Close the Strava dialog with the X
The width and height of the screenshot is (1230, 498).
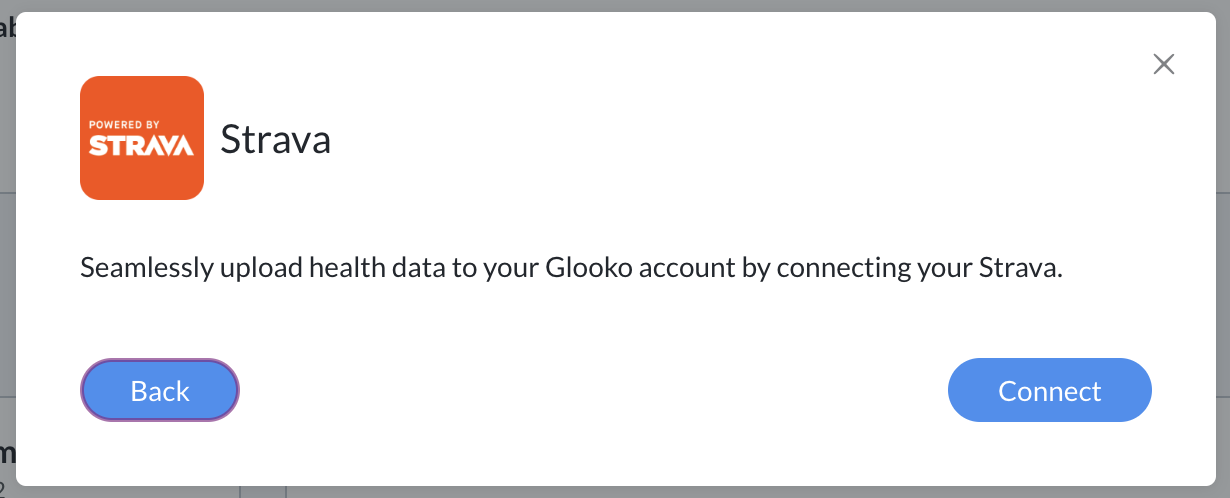(x=1163, y=65)
